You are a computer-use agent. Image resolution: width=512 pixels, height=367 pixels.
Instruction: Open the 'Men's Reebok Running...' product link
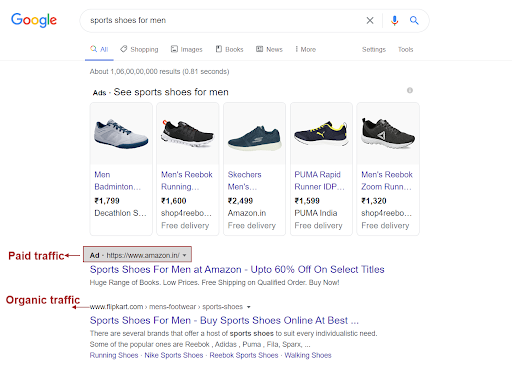pos(187,181)
